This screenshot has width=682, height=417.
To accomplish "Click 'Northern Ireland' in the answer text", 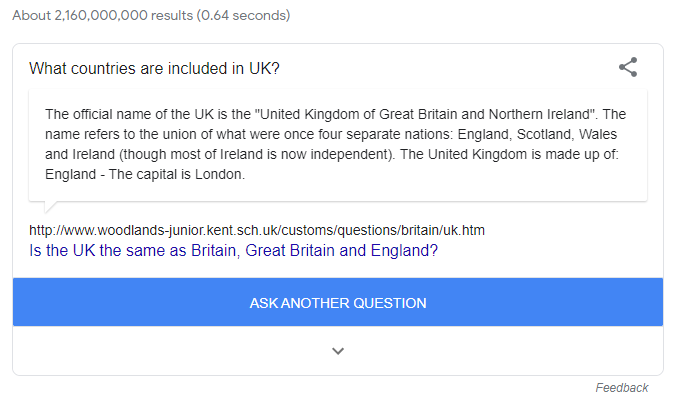I will pyautogui.click(x=539, y=114).
